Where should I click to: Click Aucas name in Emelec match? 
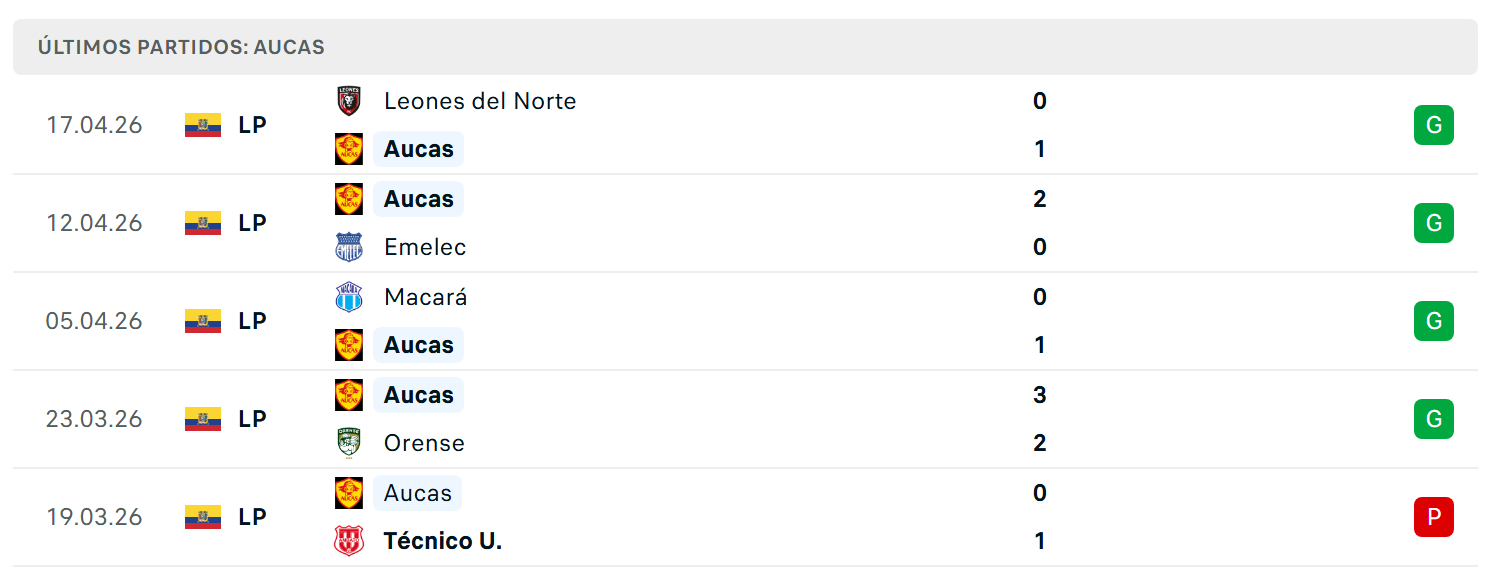(x=419, y=199)
